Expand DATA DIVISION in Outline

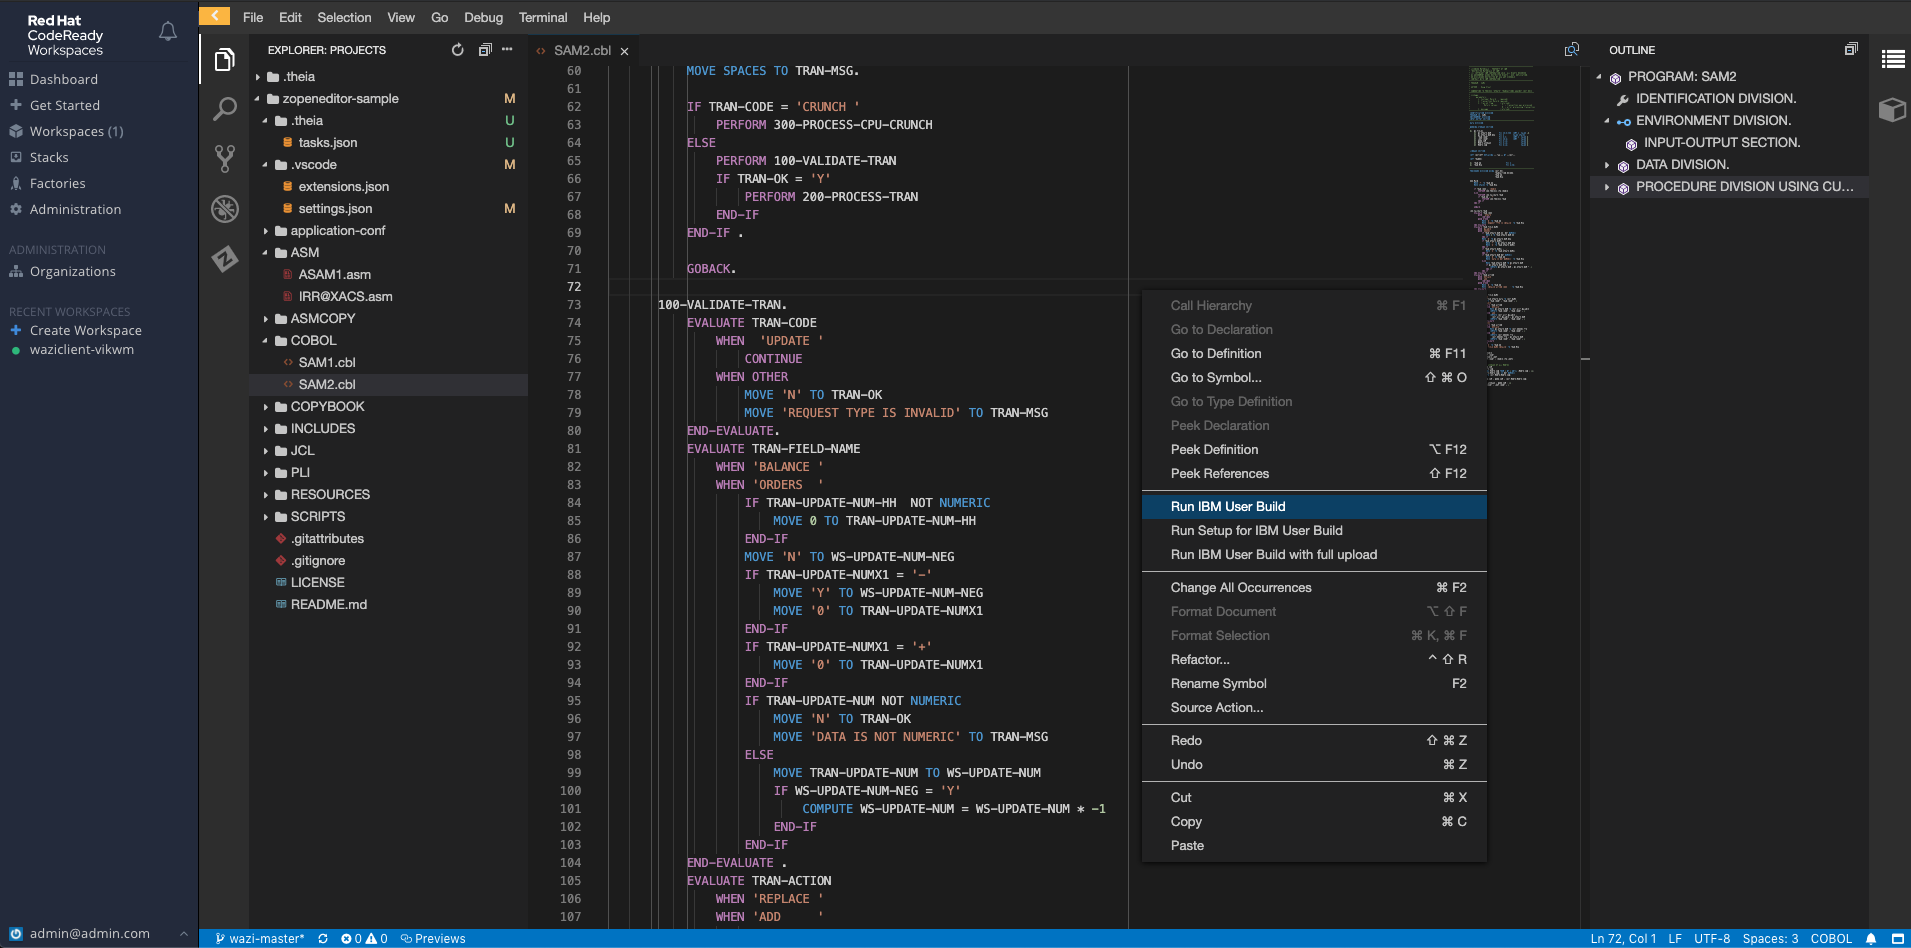click(1607, 165)
